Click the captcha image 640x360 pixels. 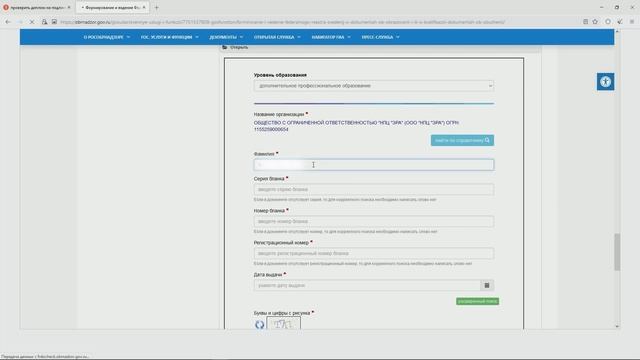coord(284,324)
